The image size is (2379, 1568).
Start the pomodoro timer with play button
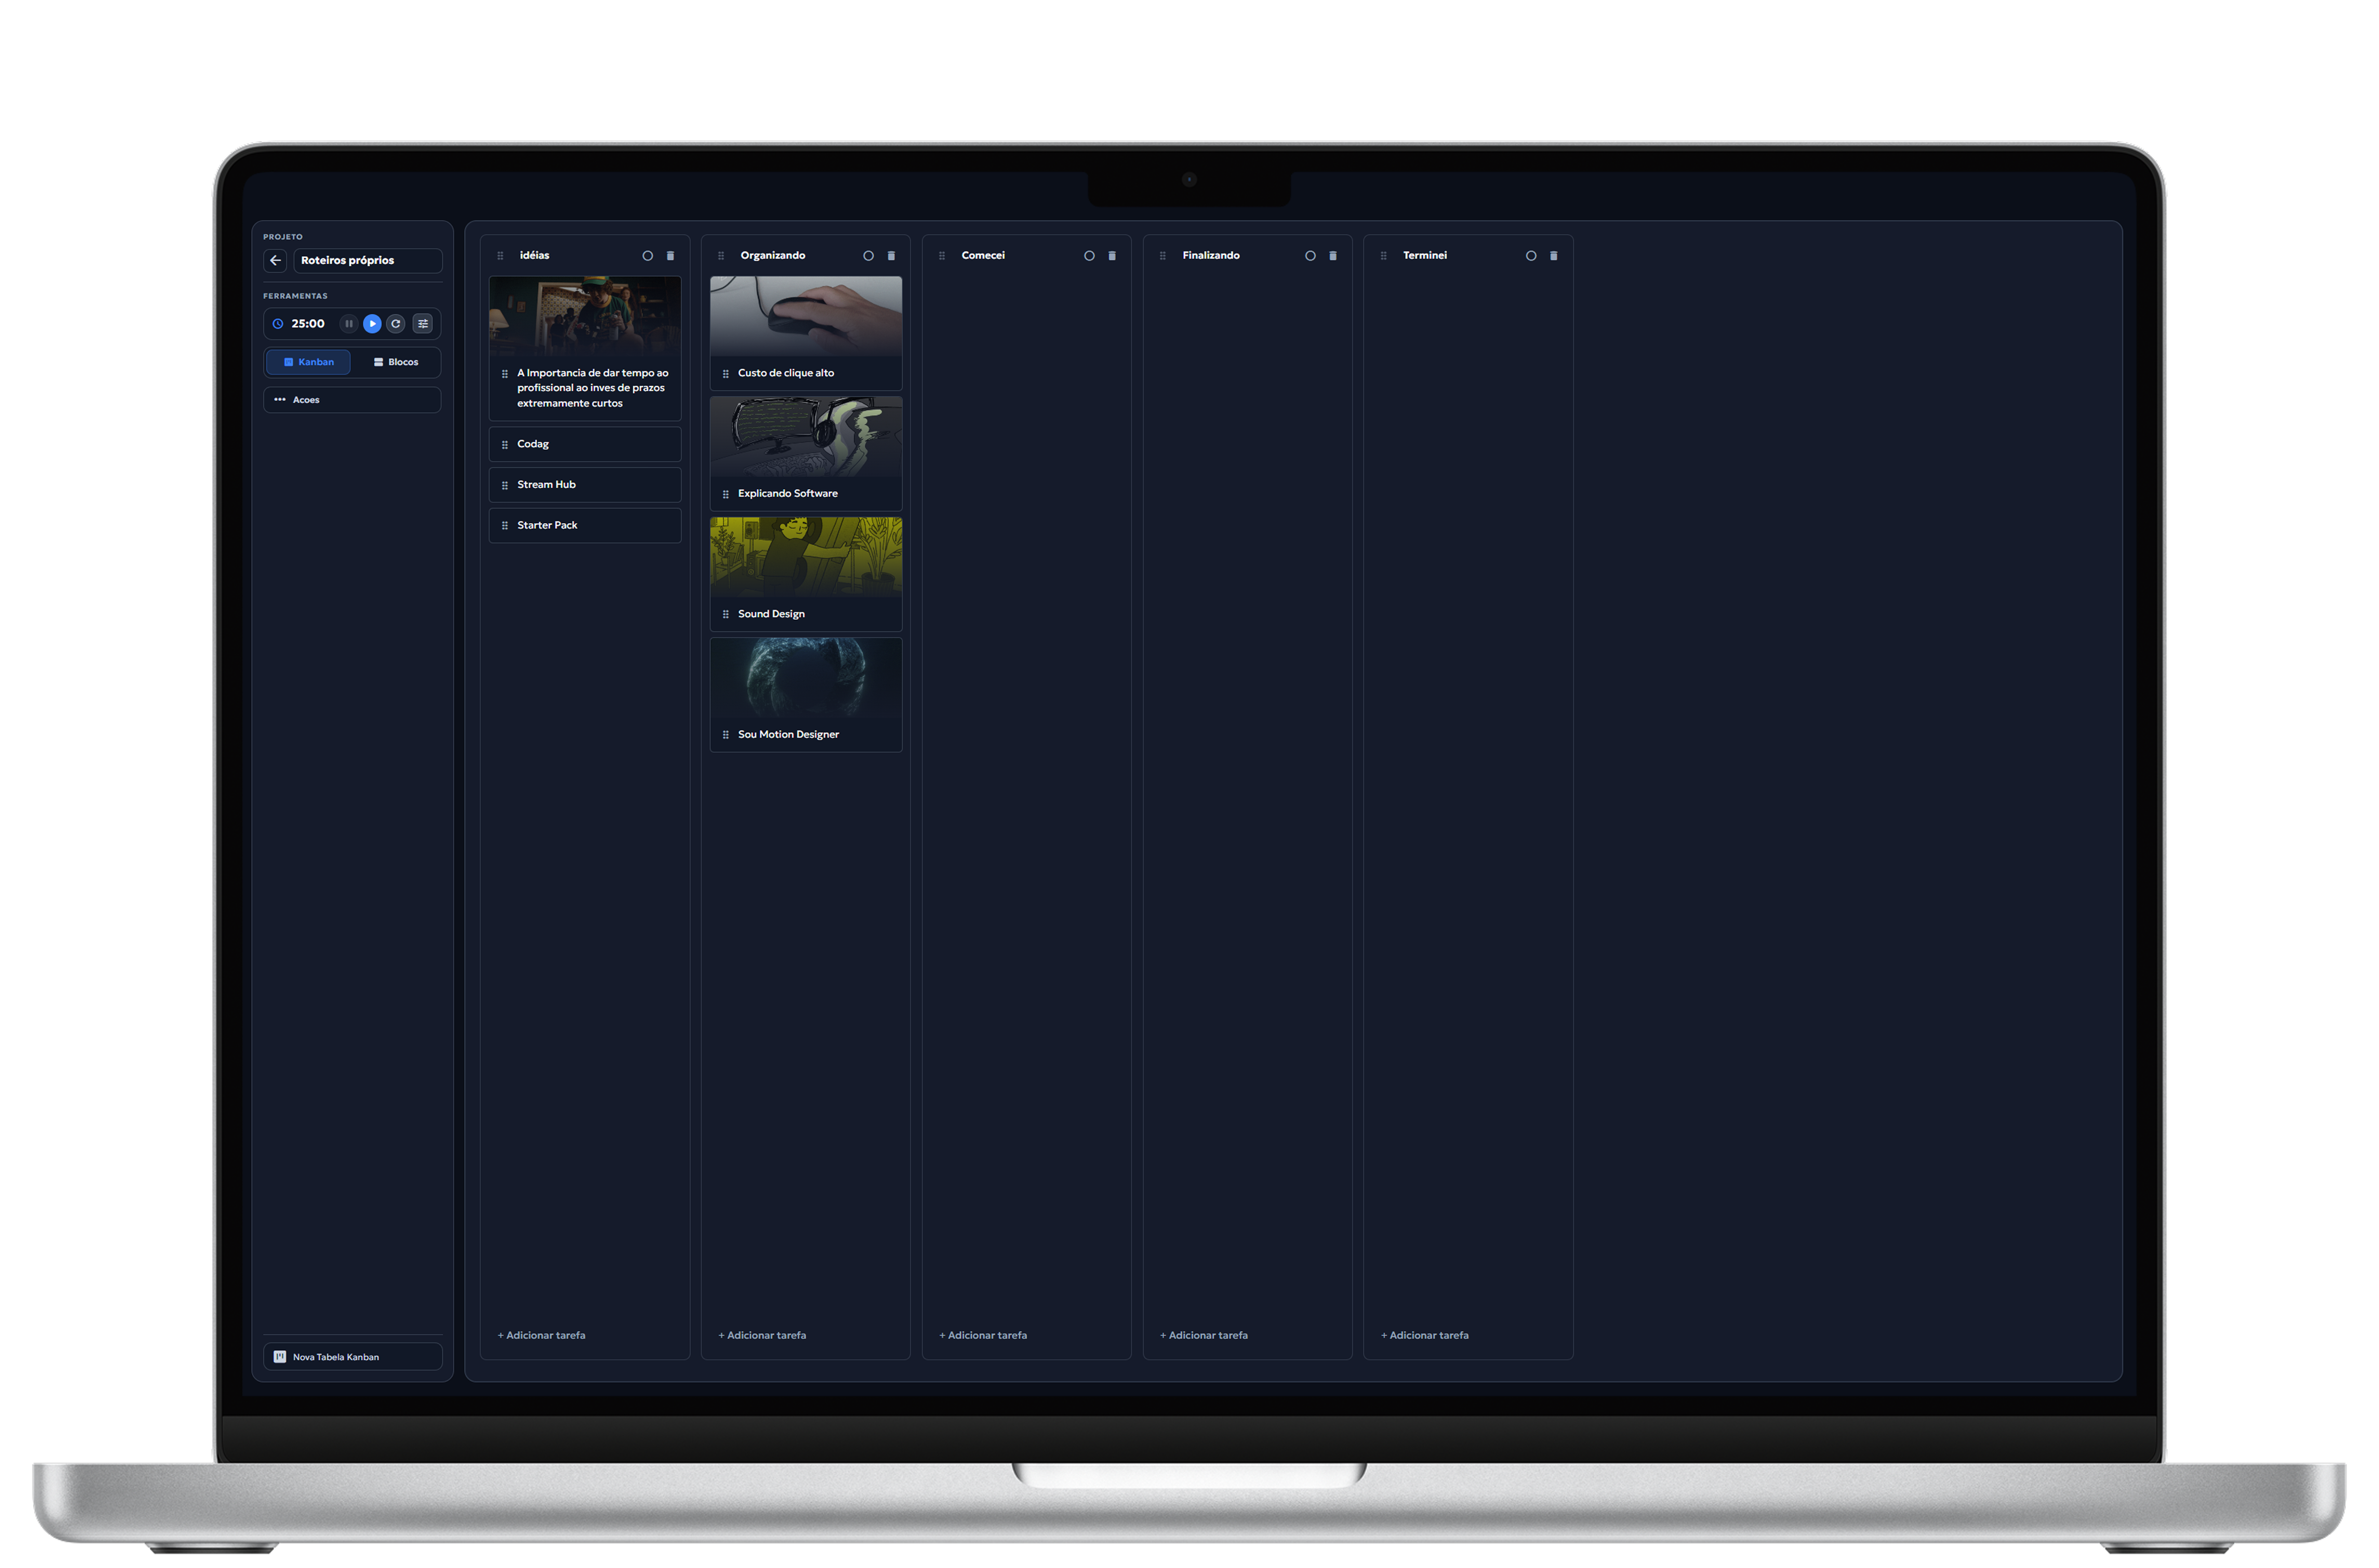pos(372,323)
